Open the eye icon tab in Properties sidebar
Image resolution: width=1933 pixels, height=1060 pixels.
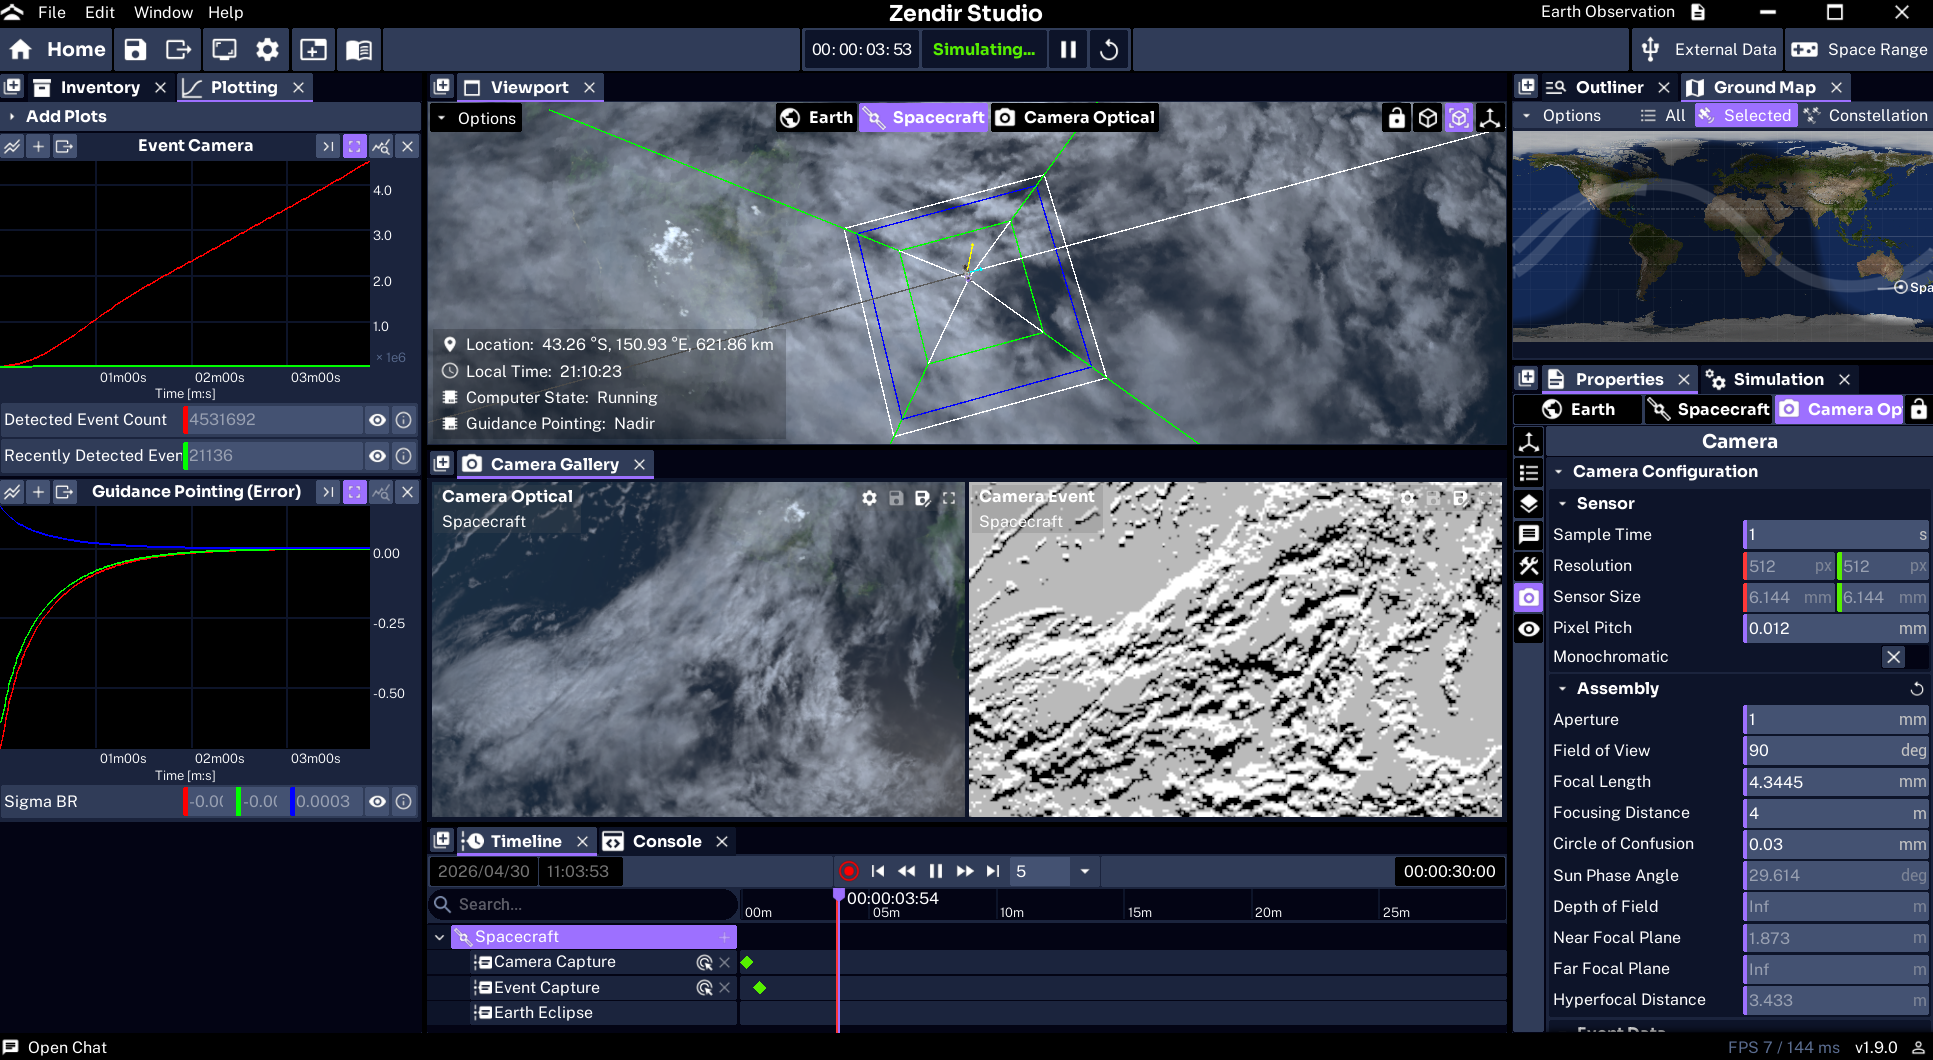1529,629
